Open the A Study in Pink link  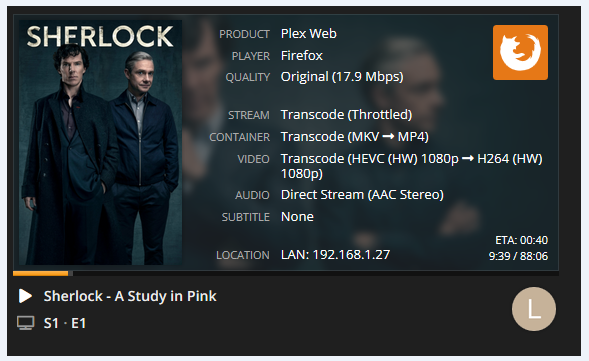point(165,296)
